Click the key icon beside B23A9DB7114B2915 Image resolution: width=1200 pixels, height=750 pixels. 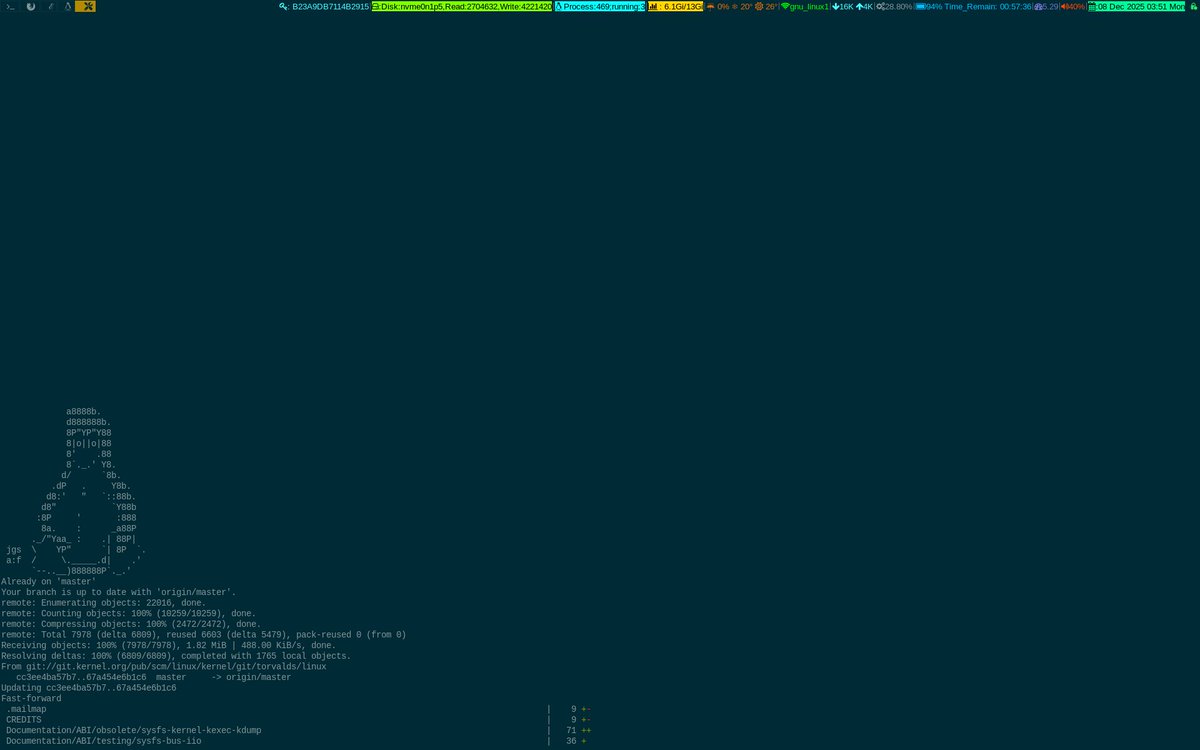pyautogui.click(x=284, y=6)
